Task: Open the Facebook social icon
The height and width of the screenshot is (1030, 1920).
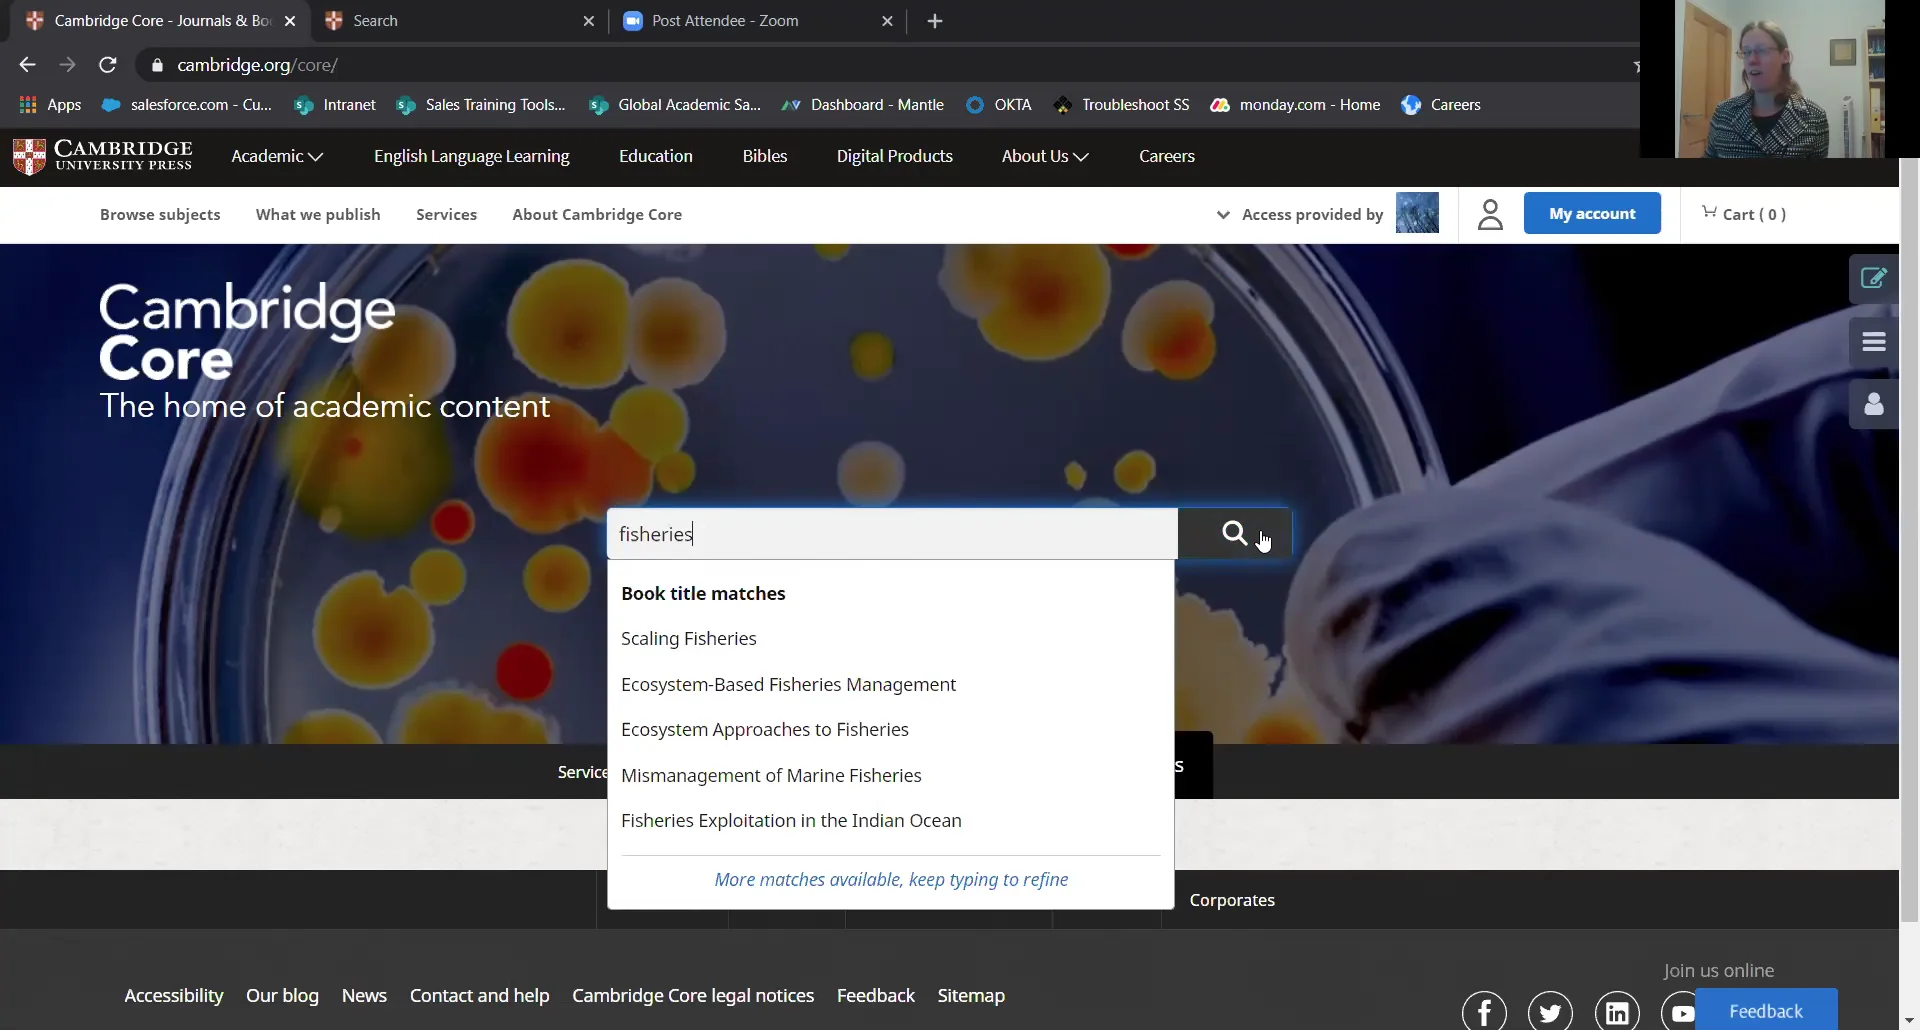Action: [1484, 1012]
